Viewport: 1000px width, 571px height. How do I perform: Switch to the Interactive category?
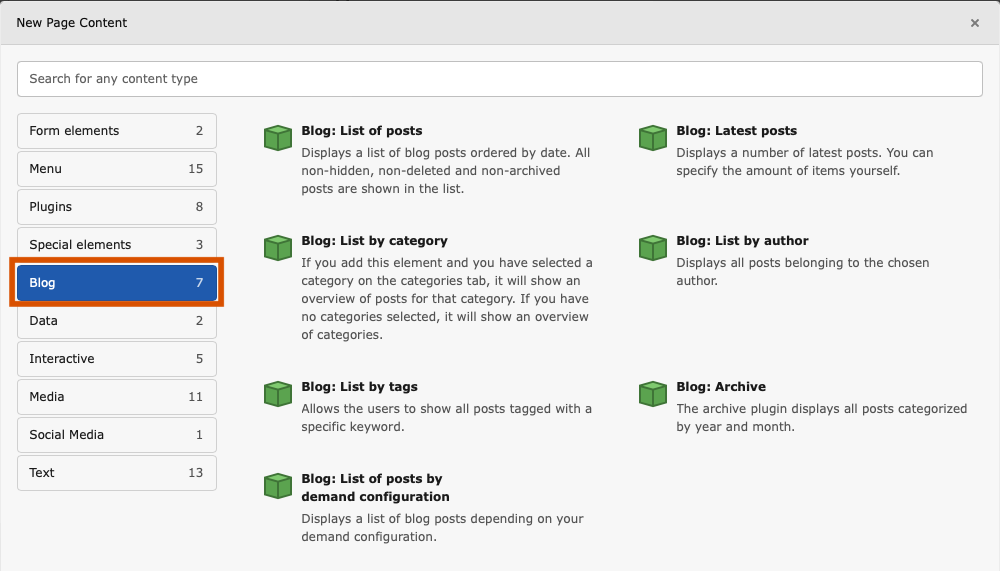117,359
